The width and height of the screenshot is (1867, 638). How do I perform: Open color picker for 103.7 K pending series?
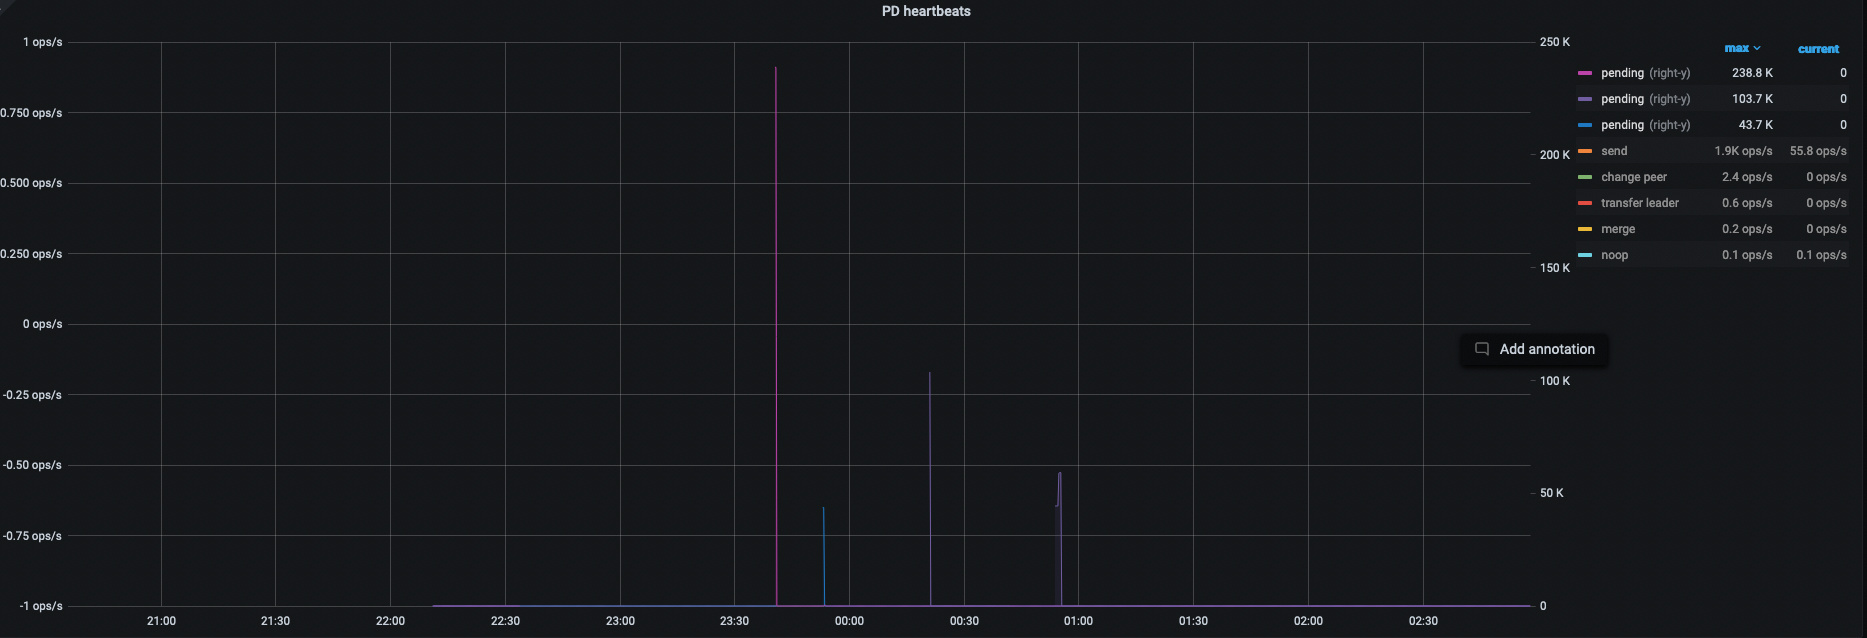pos(1585,99)
